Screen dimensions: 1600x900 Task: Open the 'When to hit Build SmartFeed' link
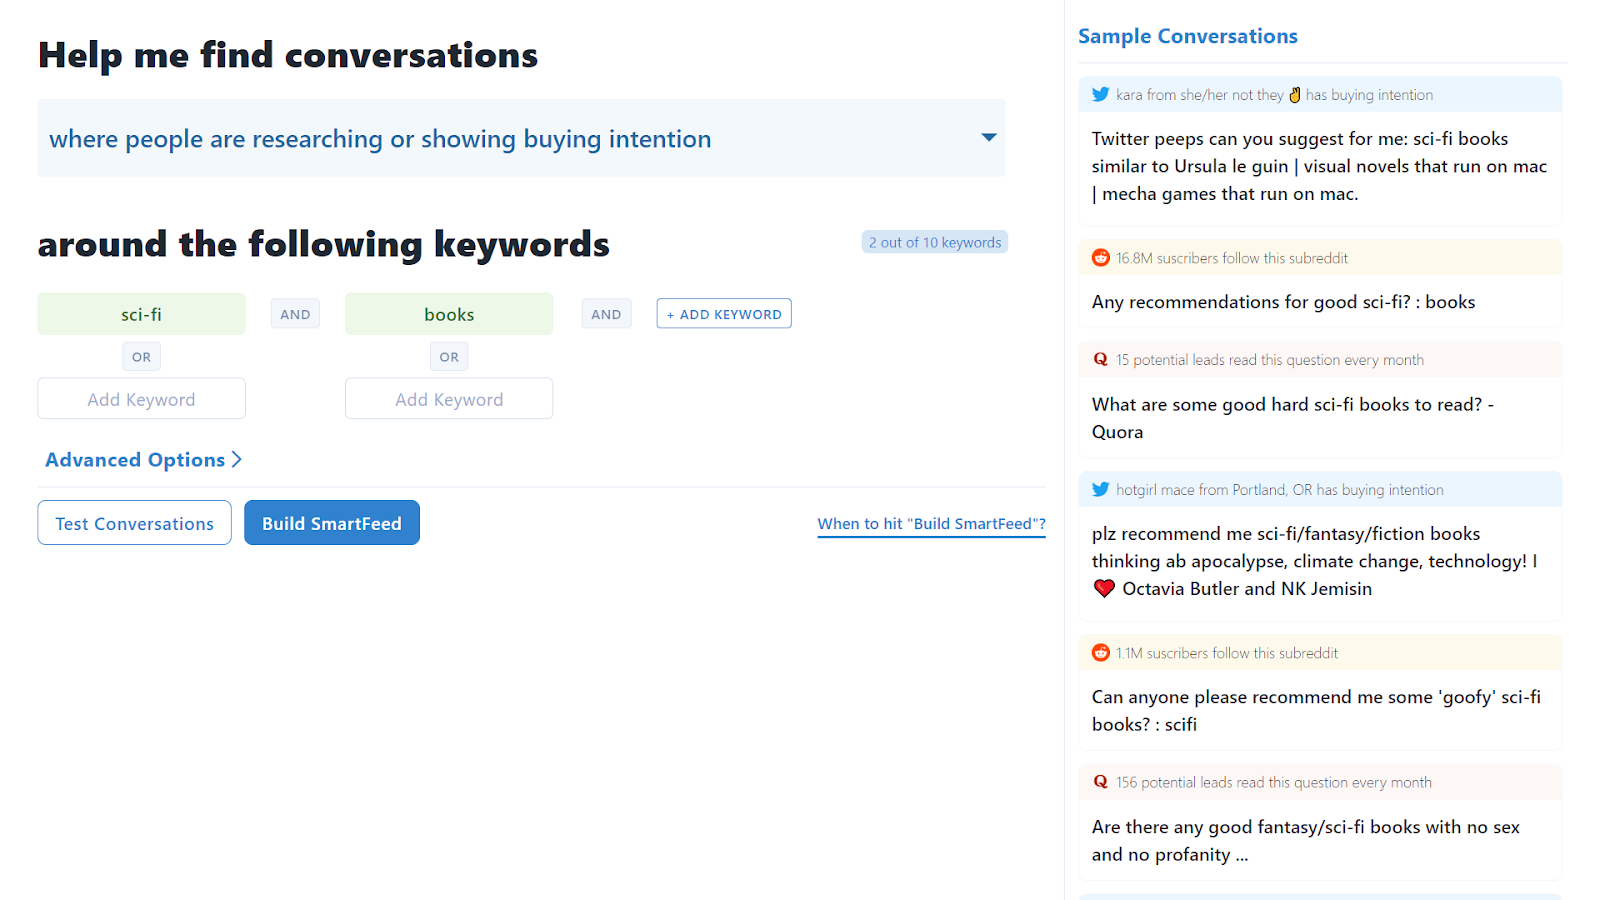click(x=931, y=524)
